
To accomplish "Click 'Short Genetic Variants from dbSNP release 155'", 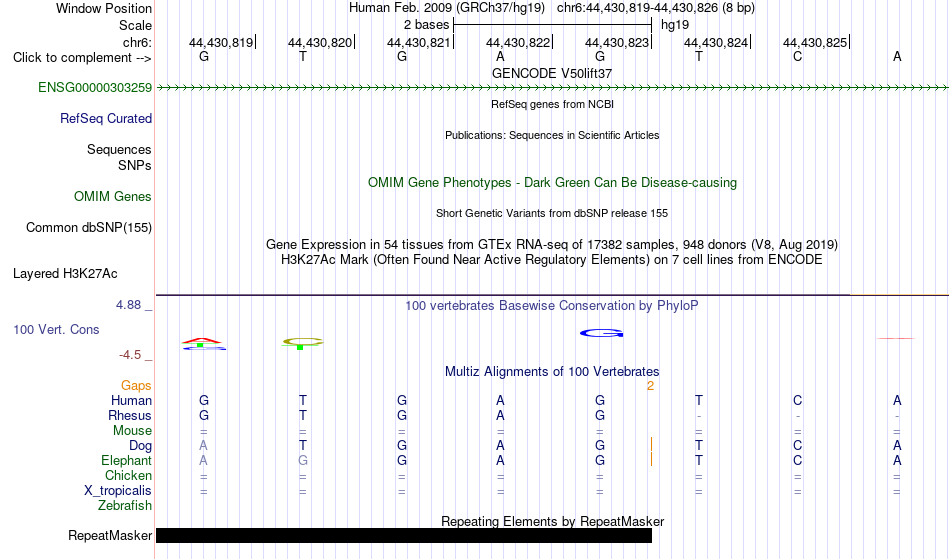I will 552,213.
